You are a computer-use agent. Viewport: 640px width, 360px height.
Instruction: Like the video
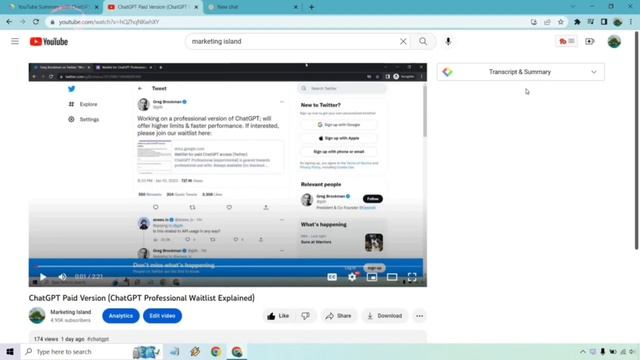click(278, 316)
